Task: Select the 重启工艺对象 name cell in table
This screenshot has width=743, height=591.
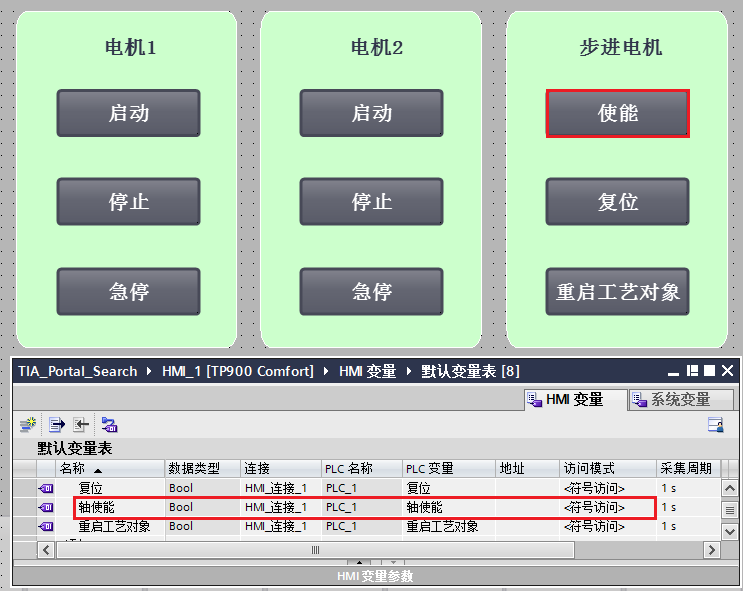Action: pyautogui.click(x=110, y=526)
